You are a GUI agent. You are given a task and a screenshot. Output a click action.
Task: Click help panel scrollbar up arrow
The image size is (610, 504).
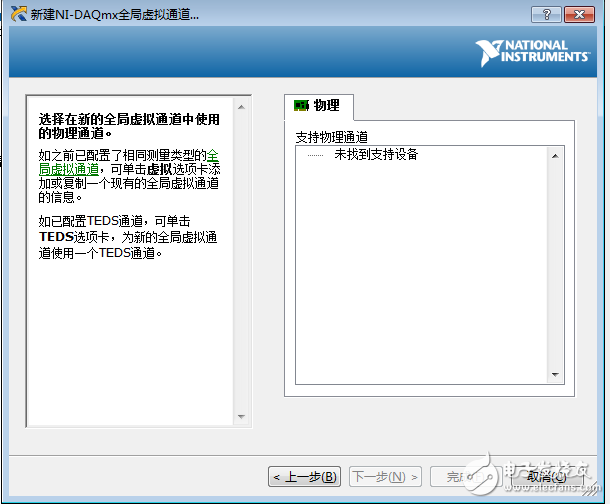click(x=241, y=107)
